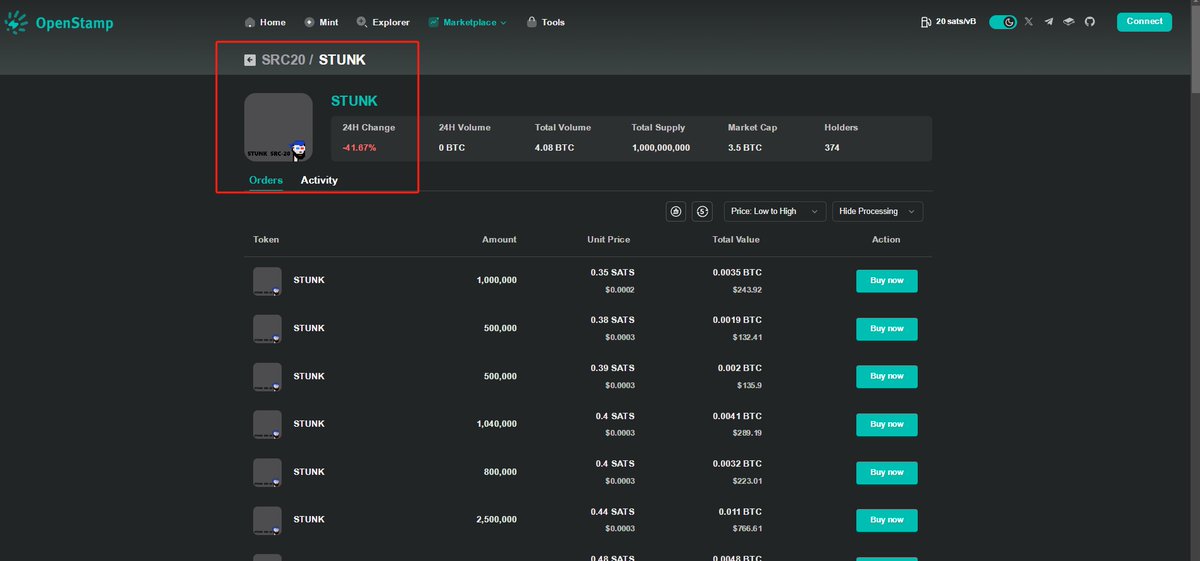Open the Hide Processing dropdown

tap(877, 211)
